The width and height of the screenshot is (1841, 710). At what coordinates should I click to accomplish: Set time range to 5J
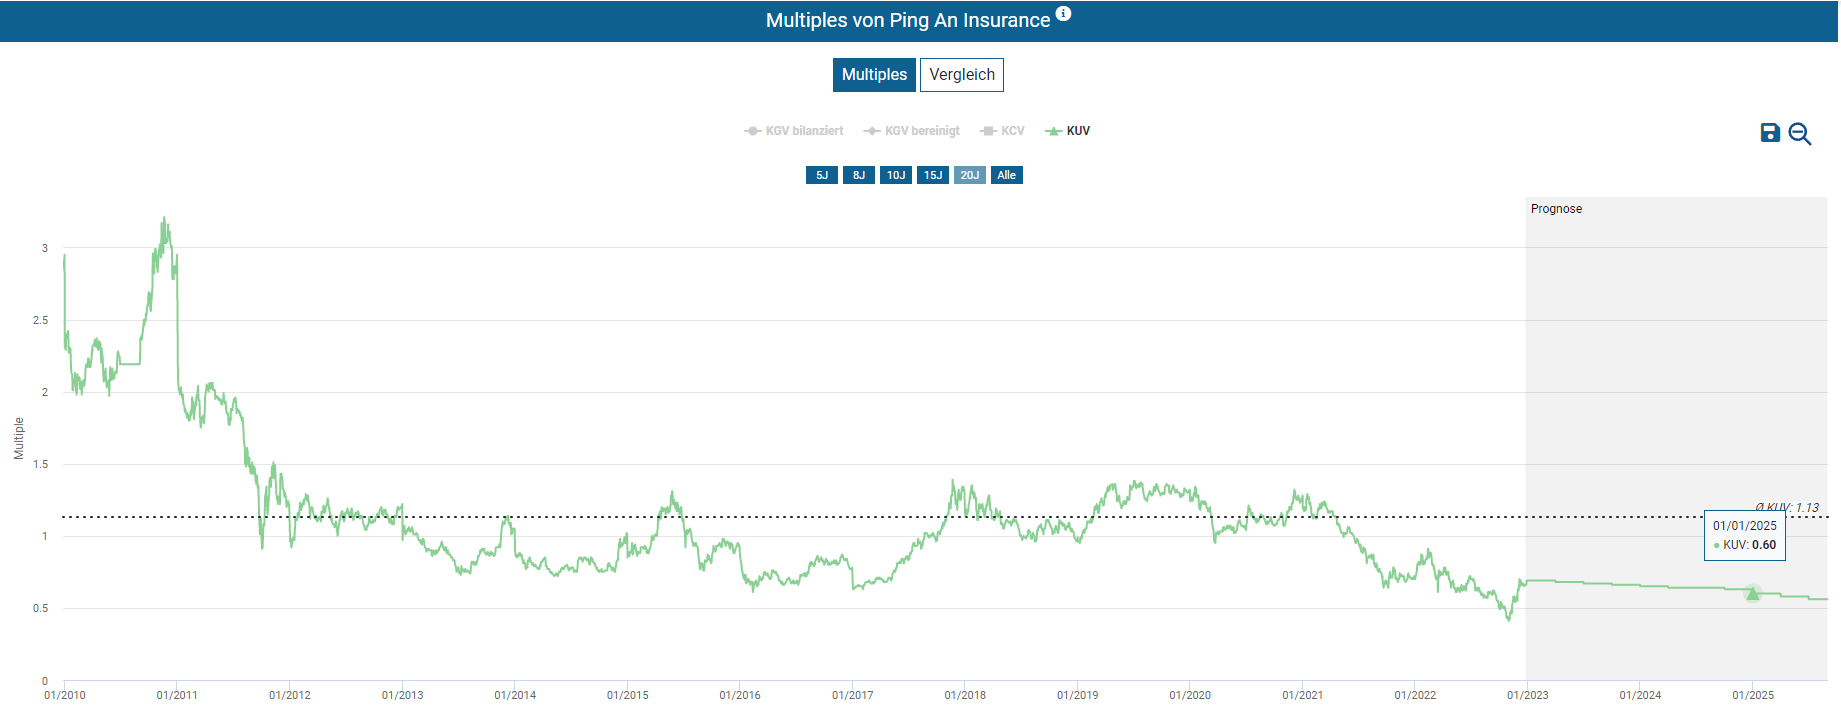[x=821, y=175]
